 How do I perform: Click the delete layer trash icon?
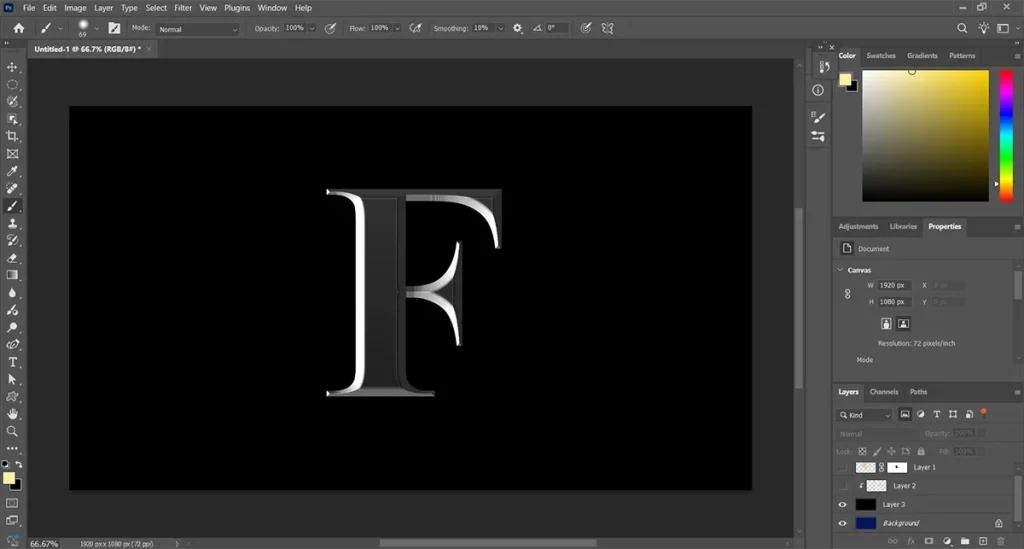1000,541
